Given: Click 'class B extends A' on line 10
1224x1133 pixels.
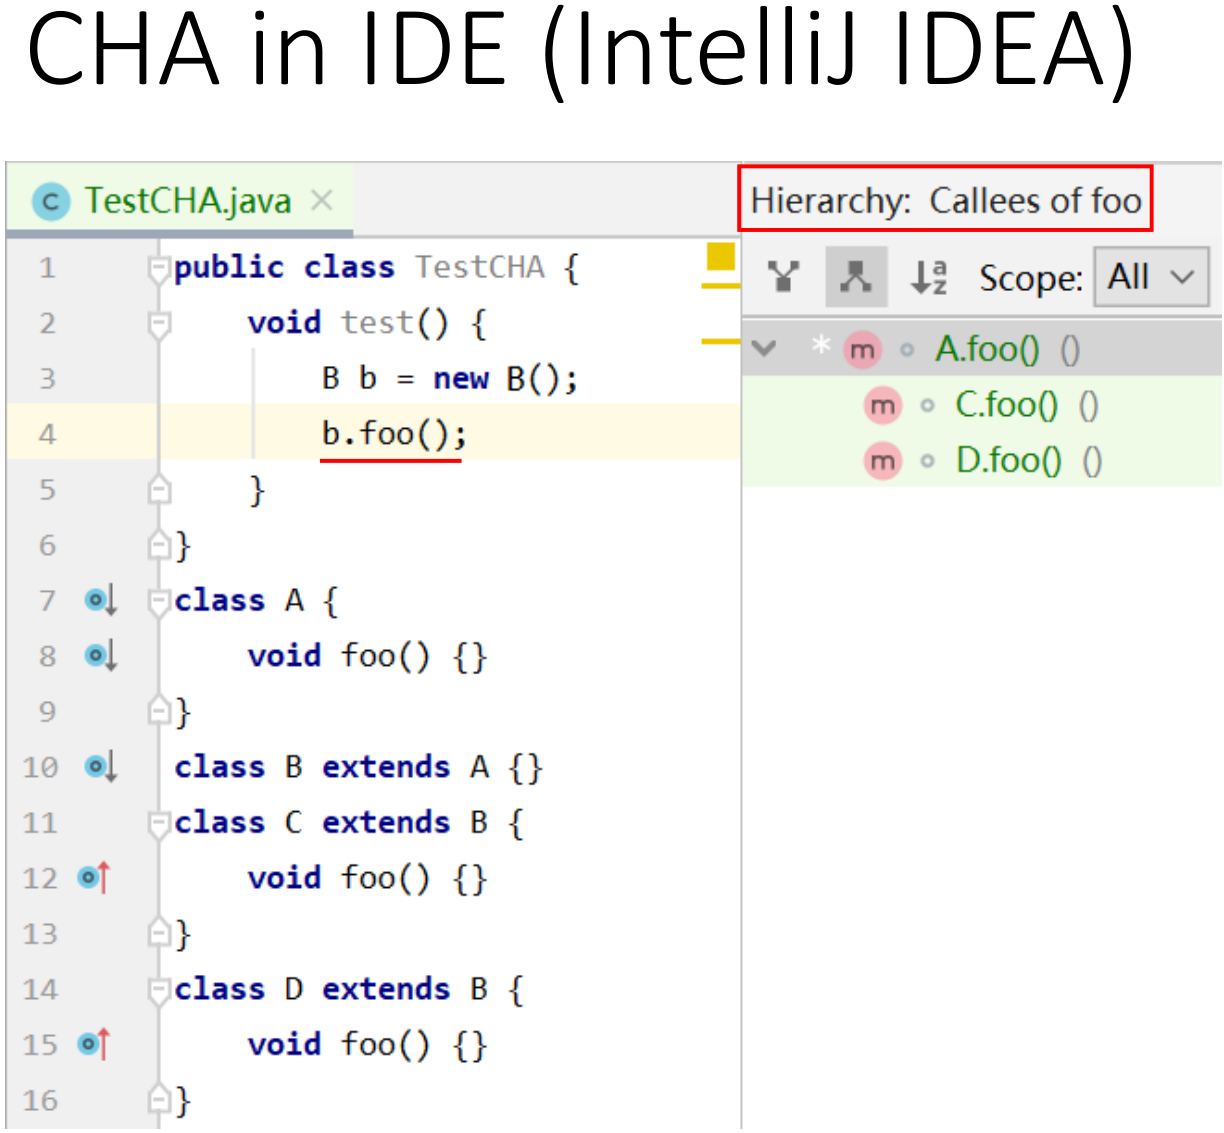Looking at the screenshot, I should pyautogui.click(x=332, y=767).
